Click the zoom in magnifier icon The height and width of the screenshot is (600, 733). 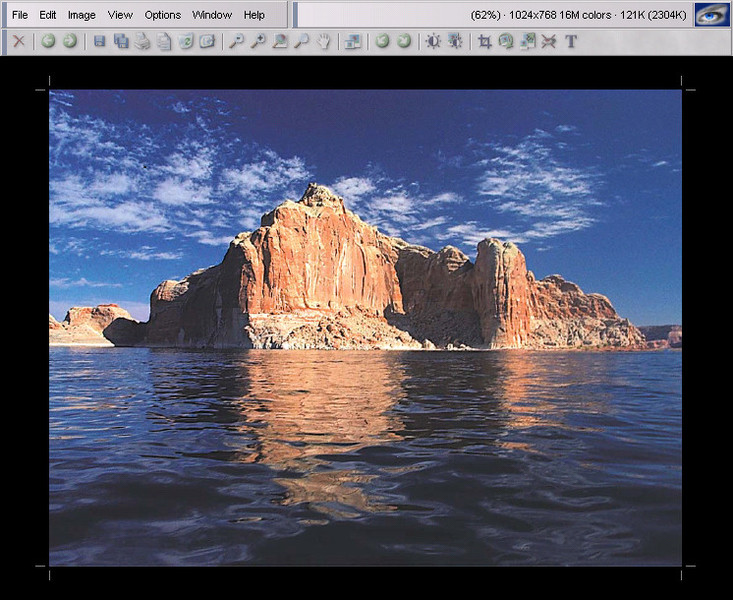coord(258,41)
